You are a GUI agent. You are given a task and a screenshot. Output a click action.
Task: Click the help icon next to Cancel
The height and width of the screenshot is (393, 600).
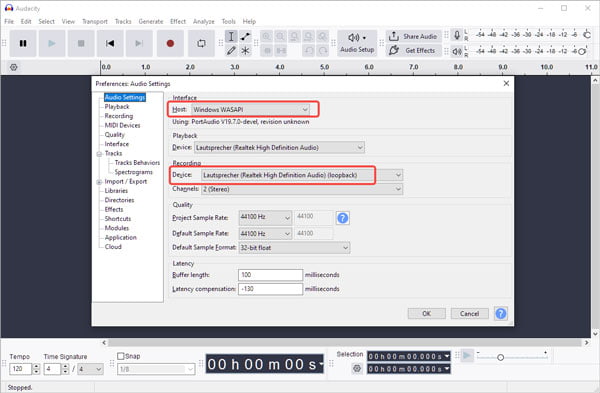(x=501, y=314)
